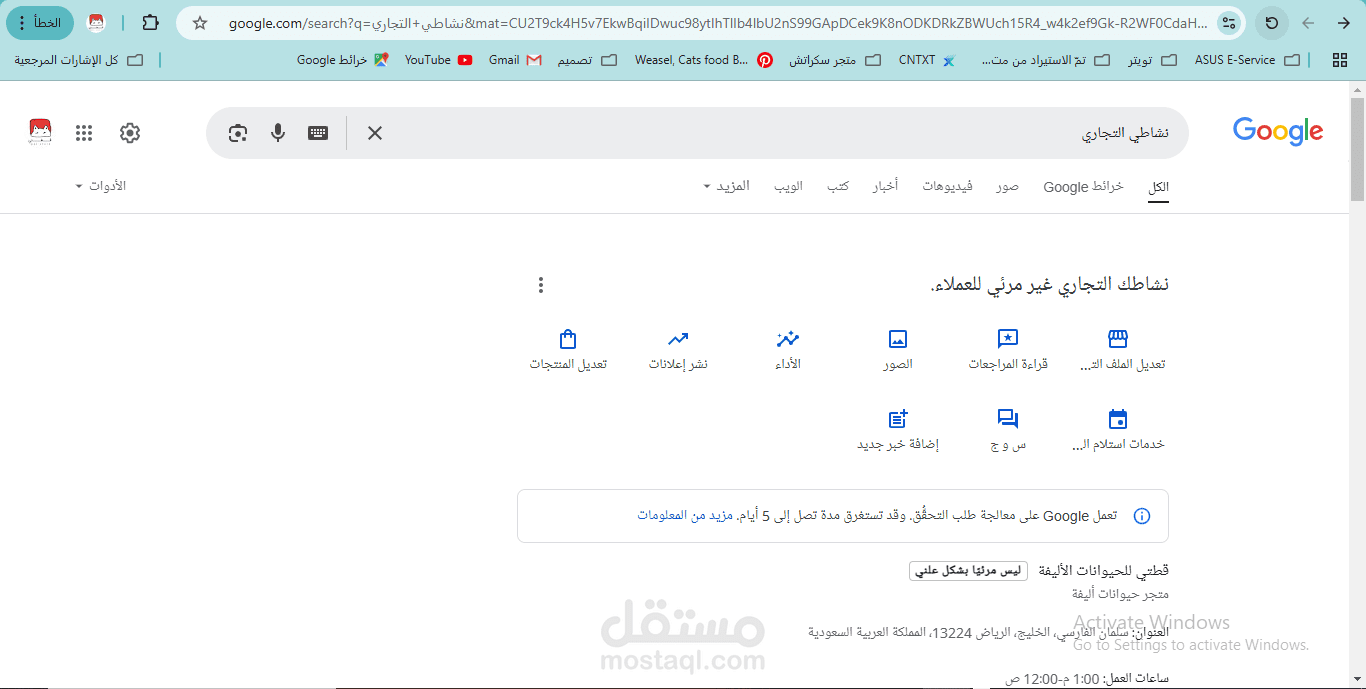Click the page vertical scrollbar thumb
This screenshot has width=1366, height=689.
point(1357,149)
